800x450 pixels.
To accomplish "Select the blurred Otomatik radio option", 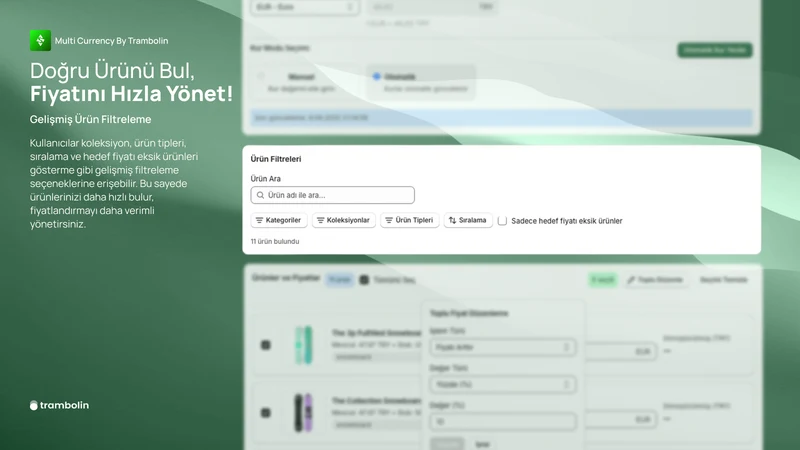I will (377, 76).
